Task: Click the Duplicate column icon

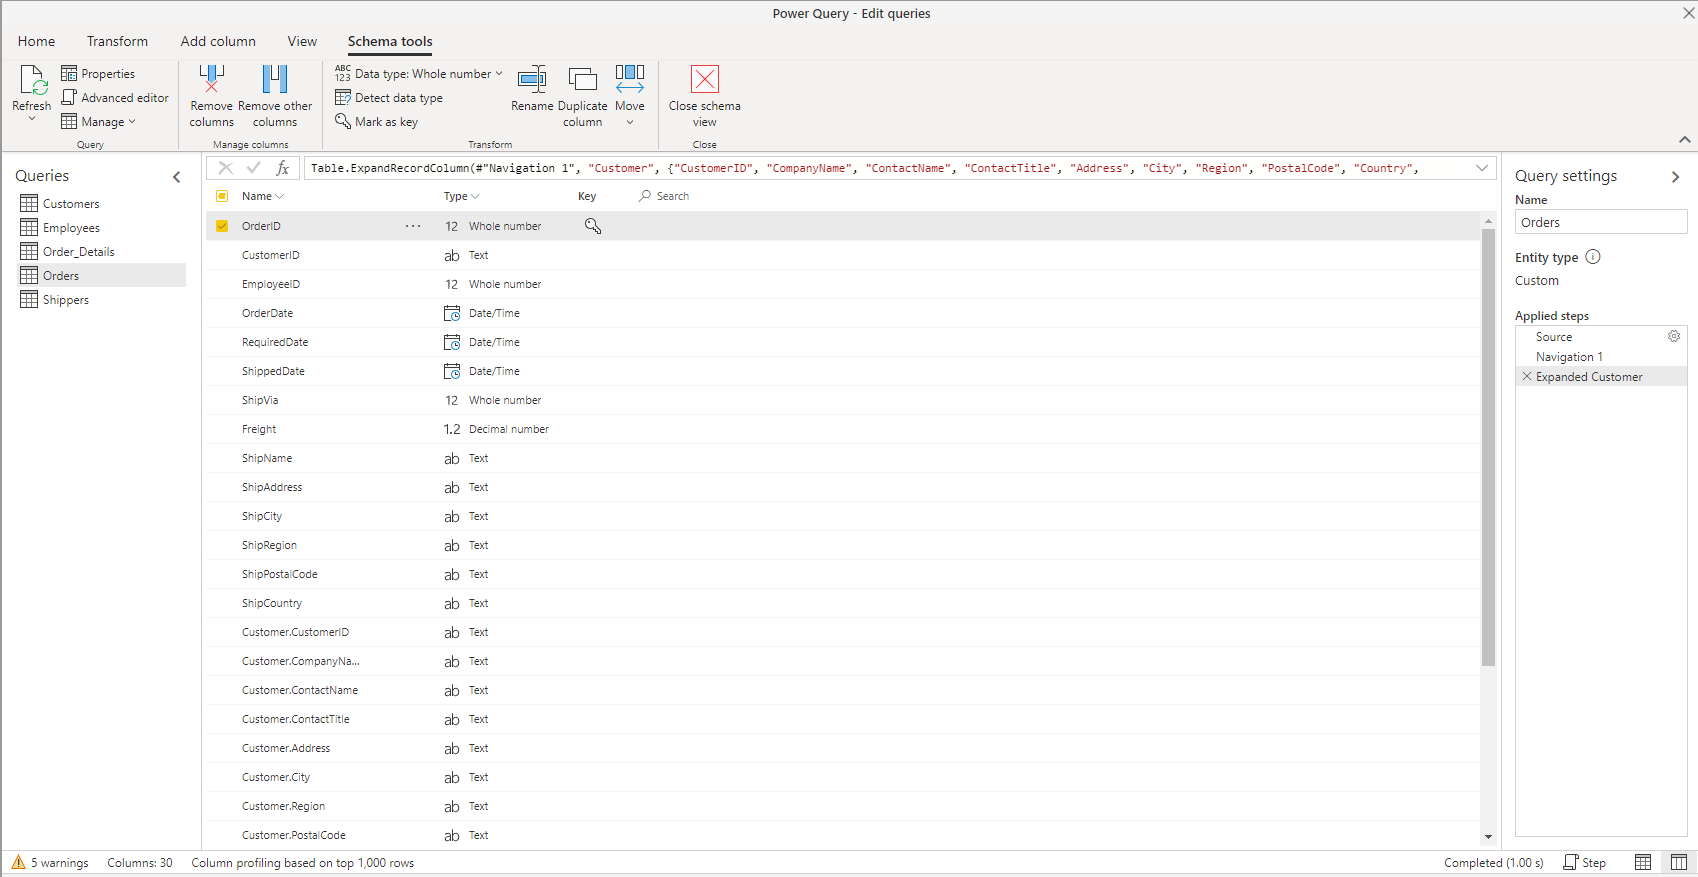Action: click(582, 80)
